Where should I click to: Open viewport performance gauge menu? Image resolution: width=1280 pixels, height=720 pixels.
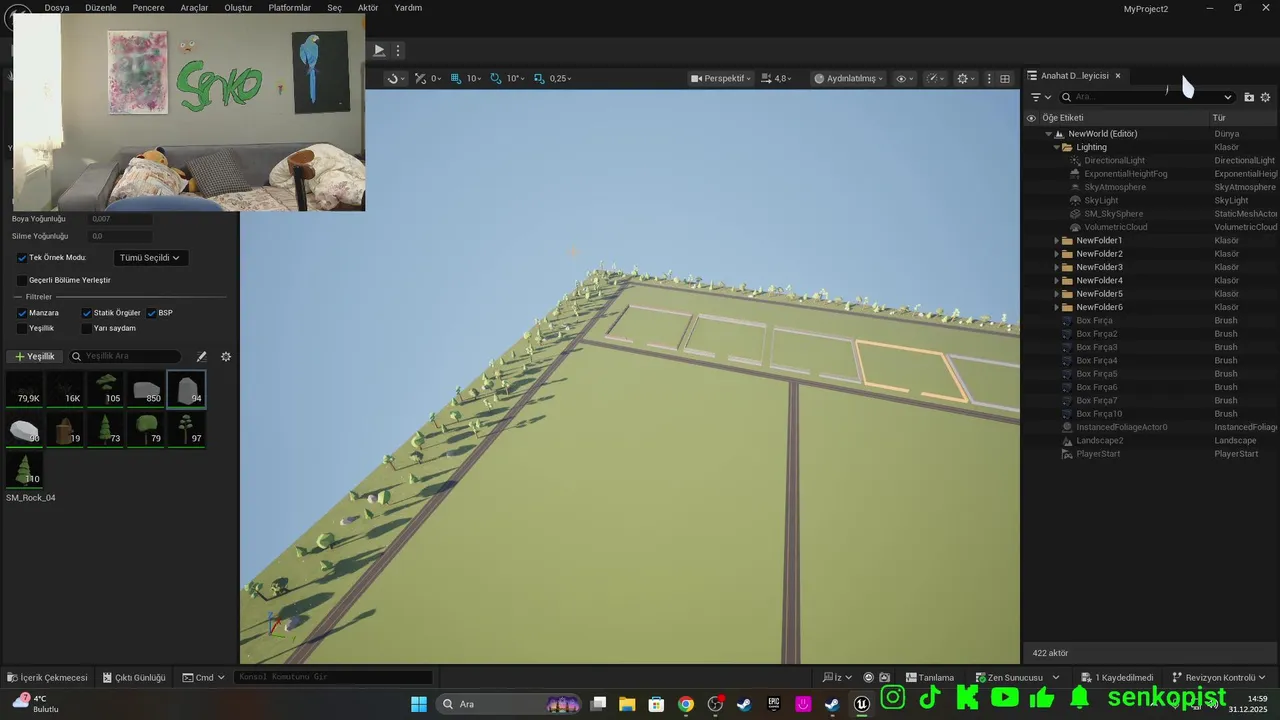[935, 78]
